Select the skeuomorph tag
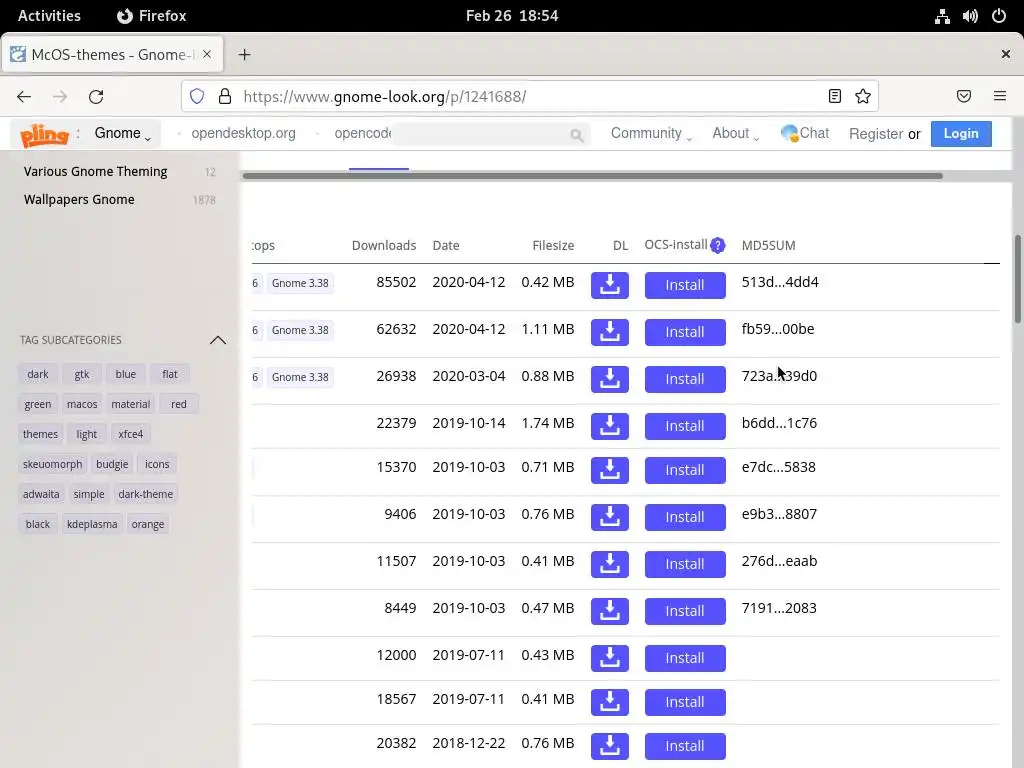Viewport: 1024px width, 768px height. [52, 464]
